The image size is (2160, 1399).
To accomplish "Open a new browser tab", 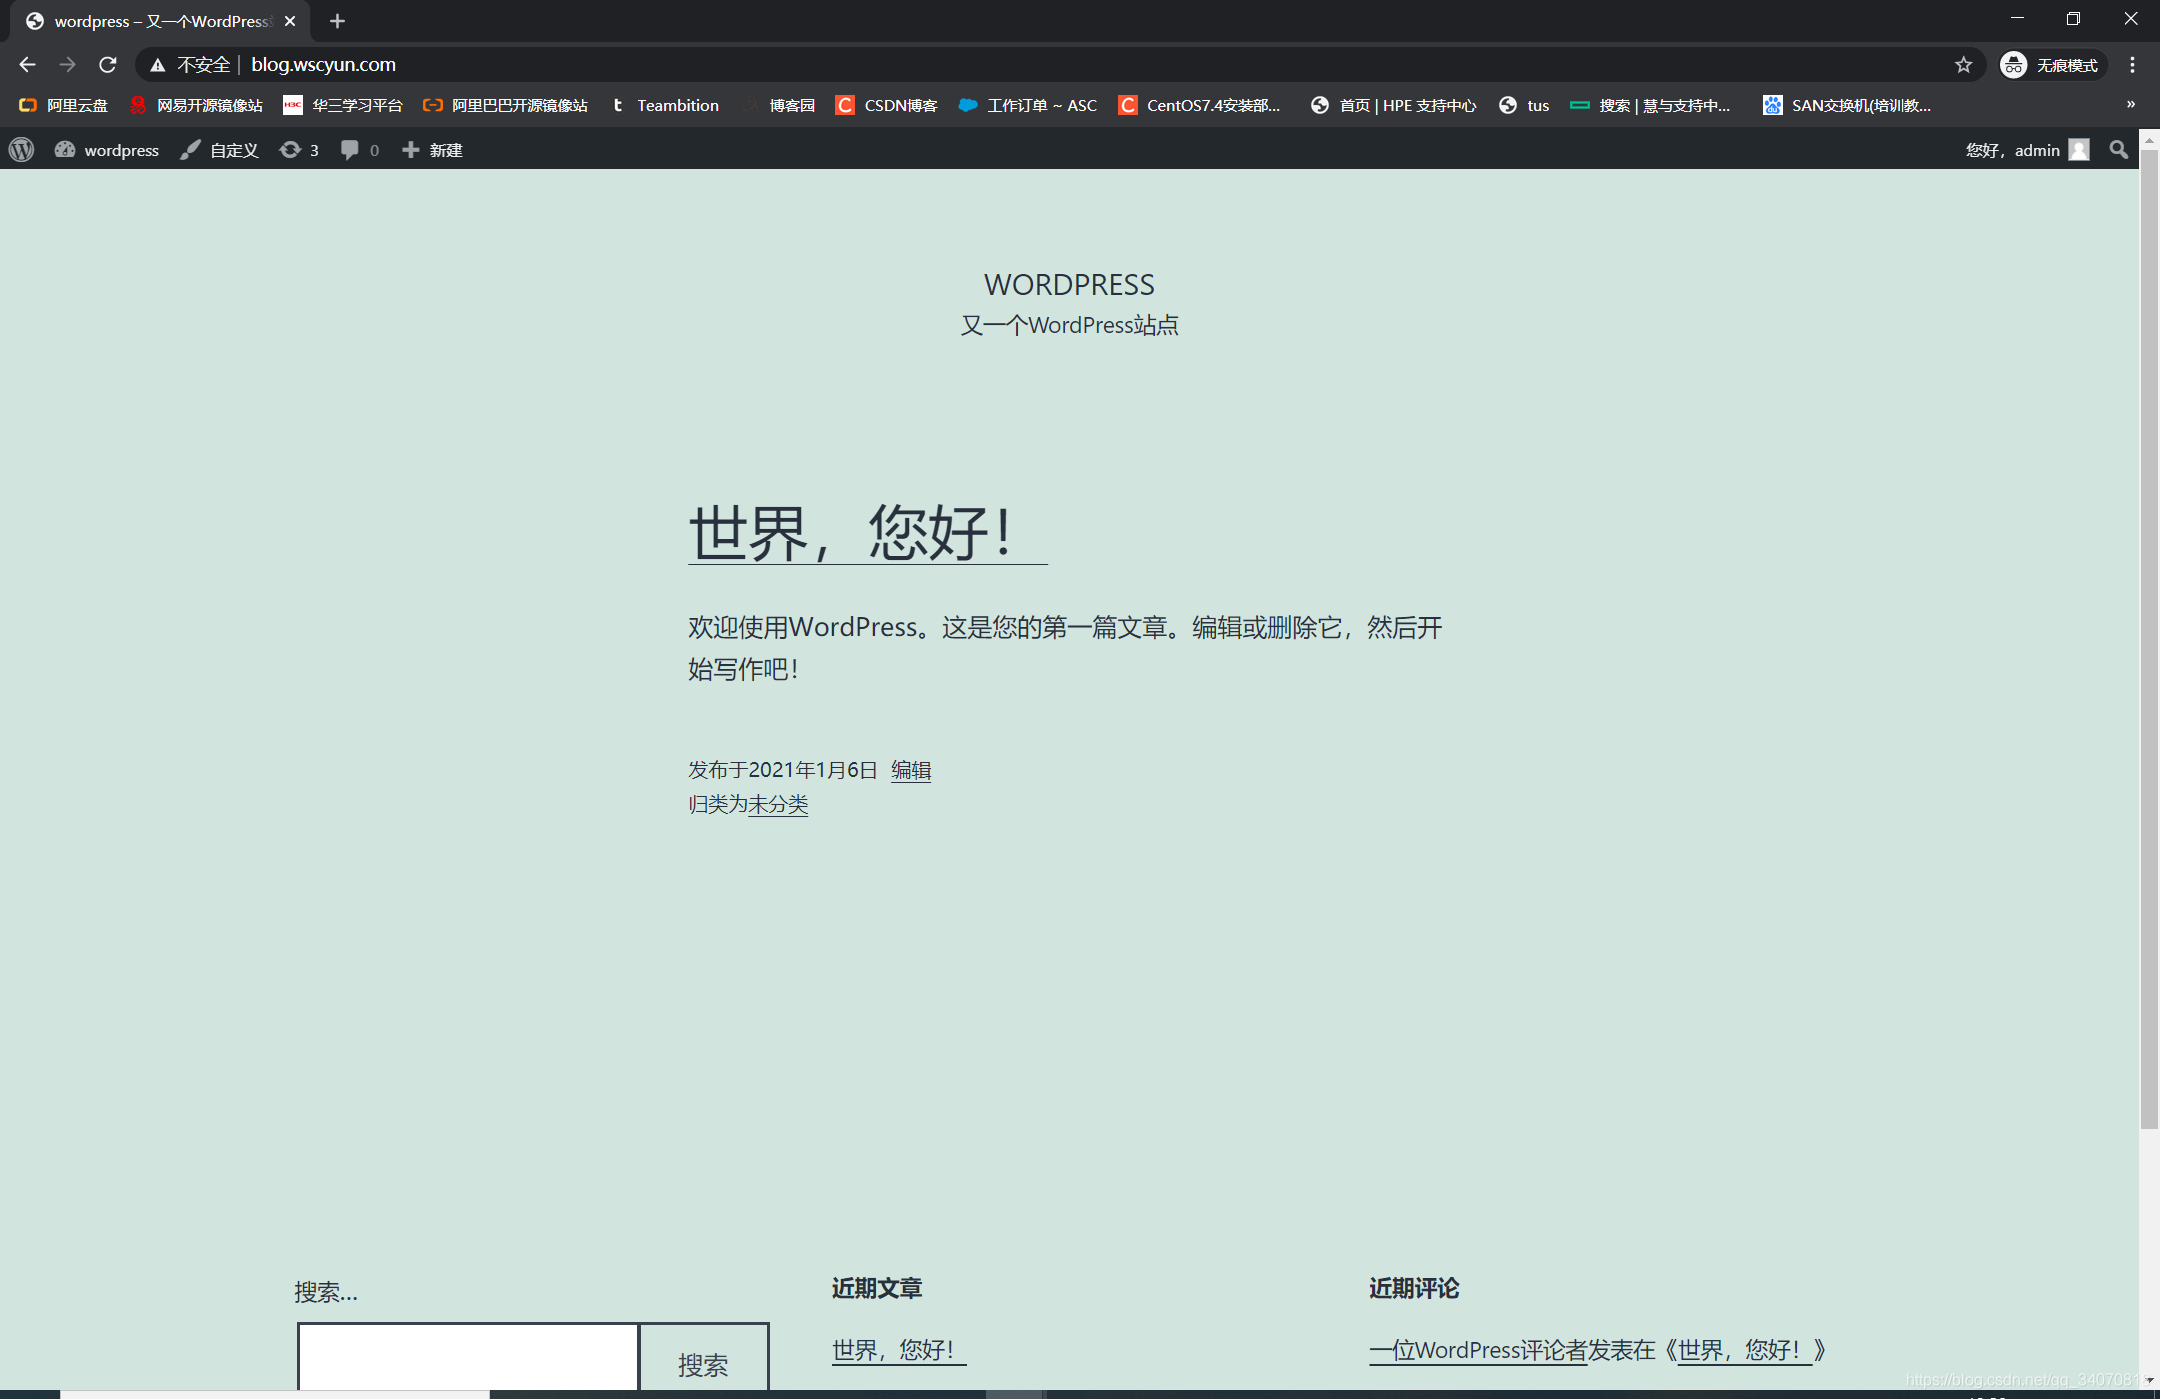I will (338, 21).
